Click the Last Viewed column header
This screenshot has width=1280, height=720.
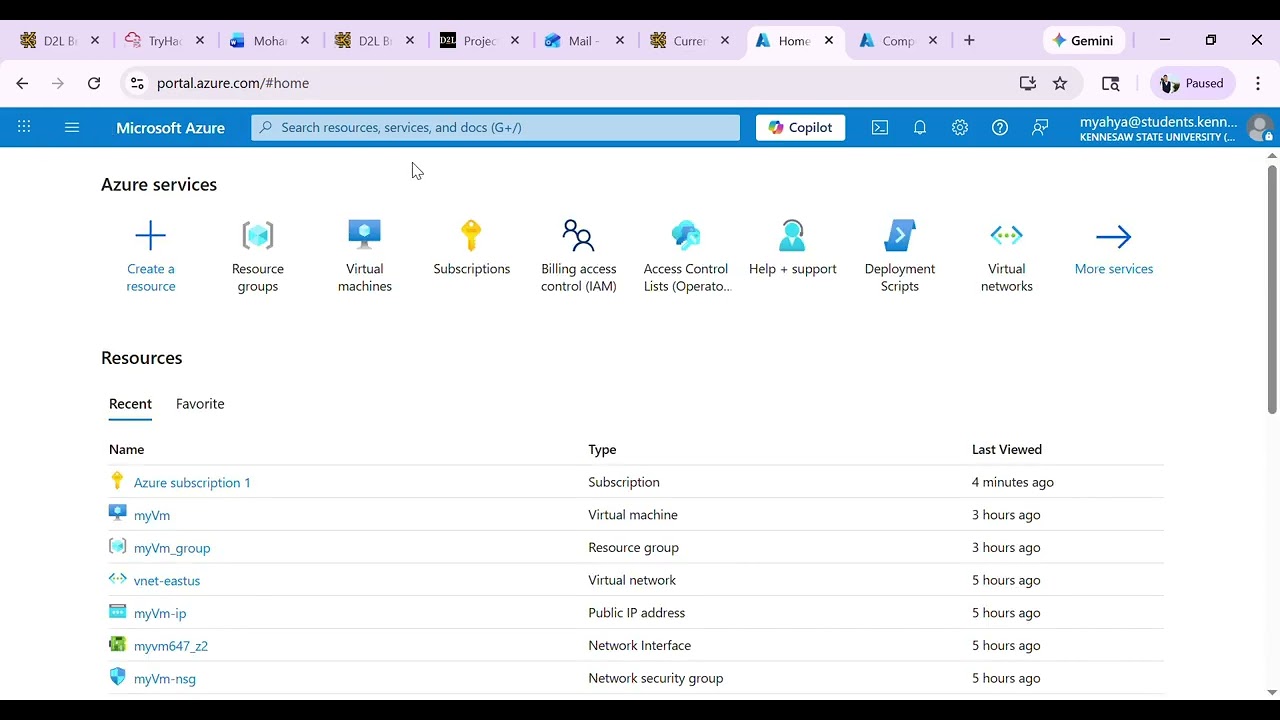coord(1007,449)
